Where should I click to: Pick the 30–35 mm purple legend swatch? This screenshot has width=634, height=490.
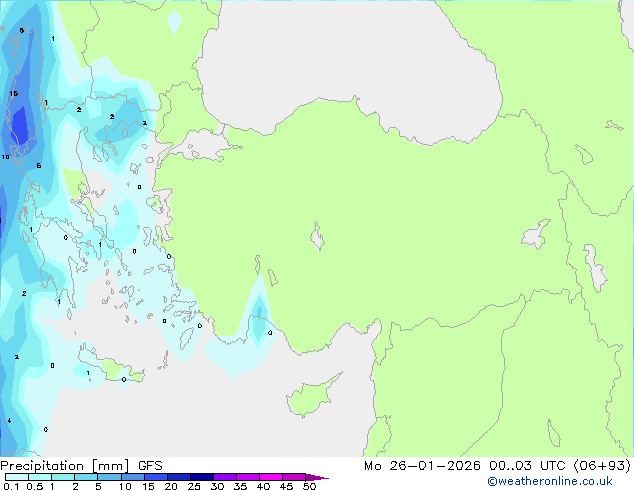click(x=224, y=477)
